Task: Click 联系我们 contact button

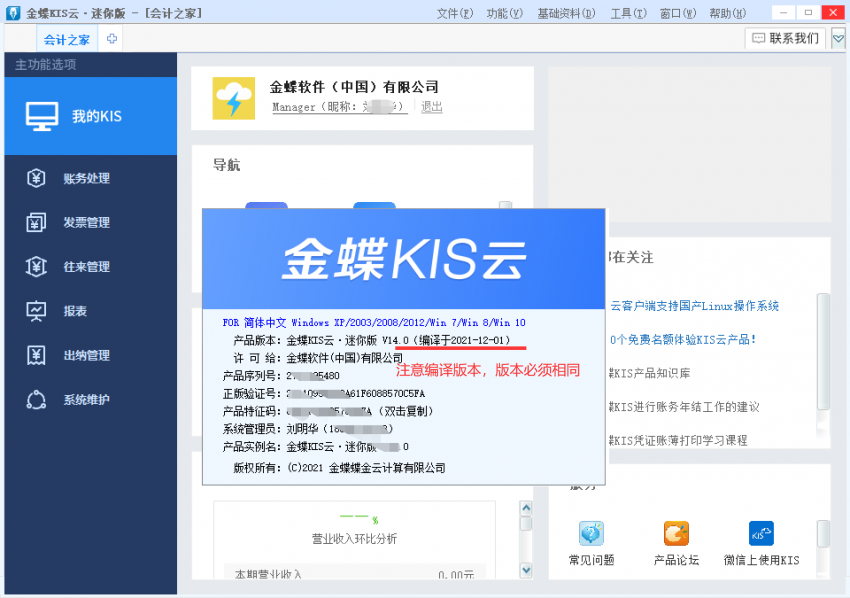Action: 786,39
